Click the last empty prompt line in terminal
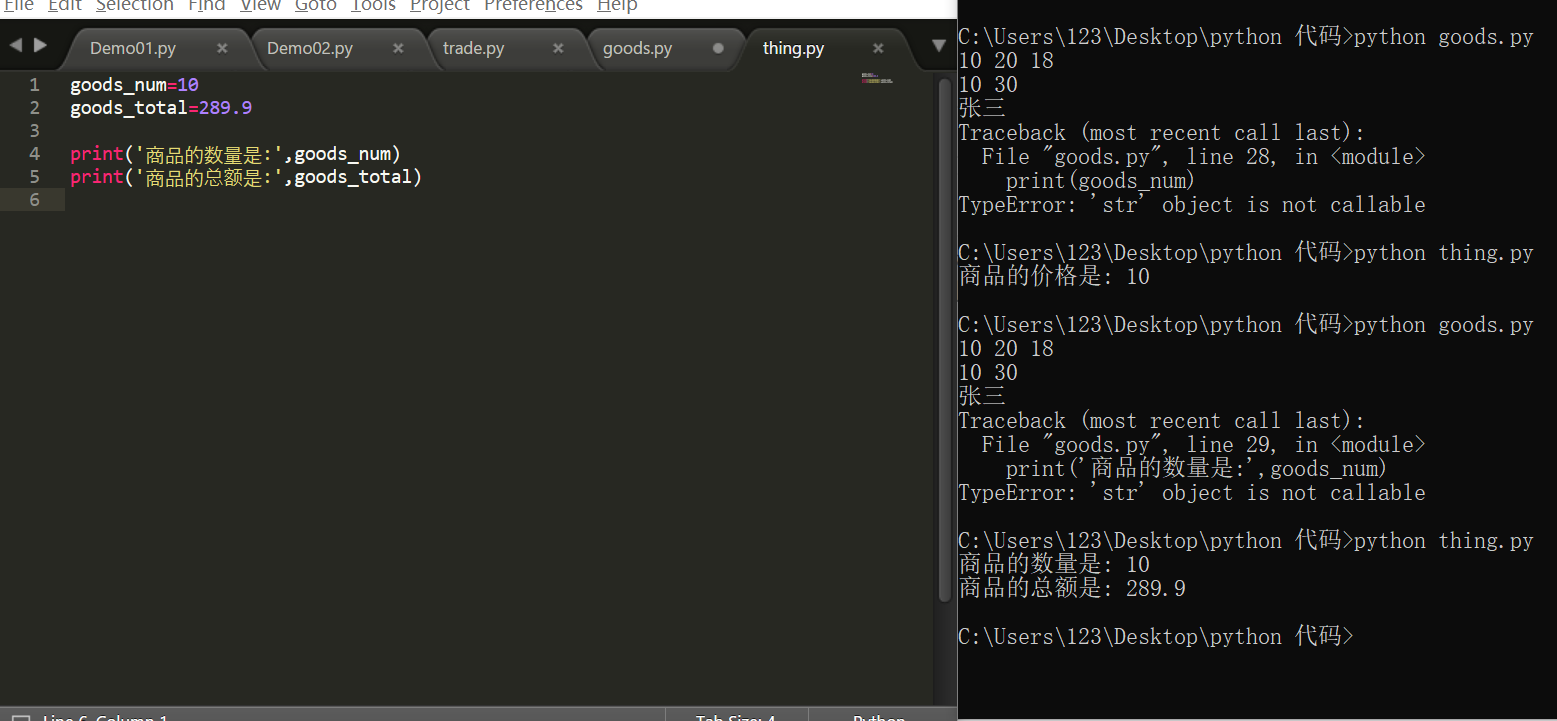1557x721 pixels. [1156, 637]
